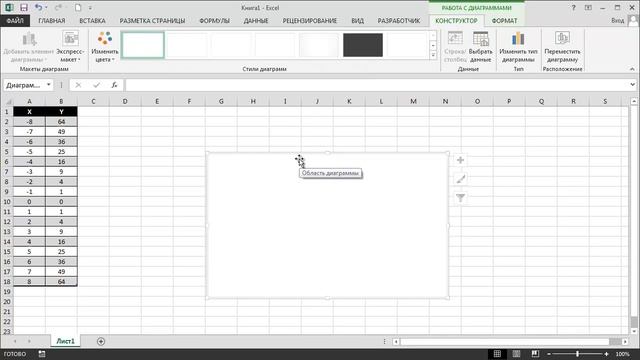The width and height of the screenshot is (640, 360).
Task: Open the Name Box dropdown arrow
Action: coord(49,85)
